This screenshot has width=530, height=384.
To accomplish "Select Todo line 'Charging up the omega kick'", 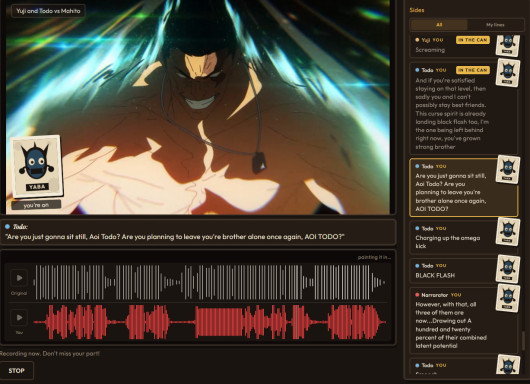I will pyautogui.click(x=463, y=237).
